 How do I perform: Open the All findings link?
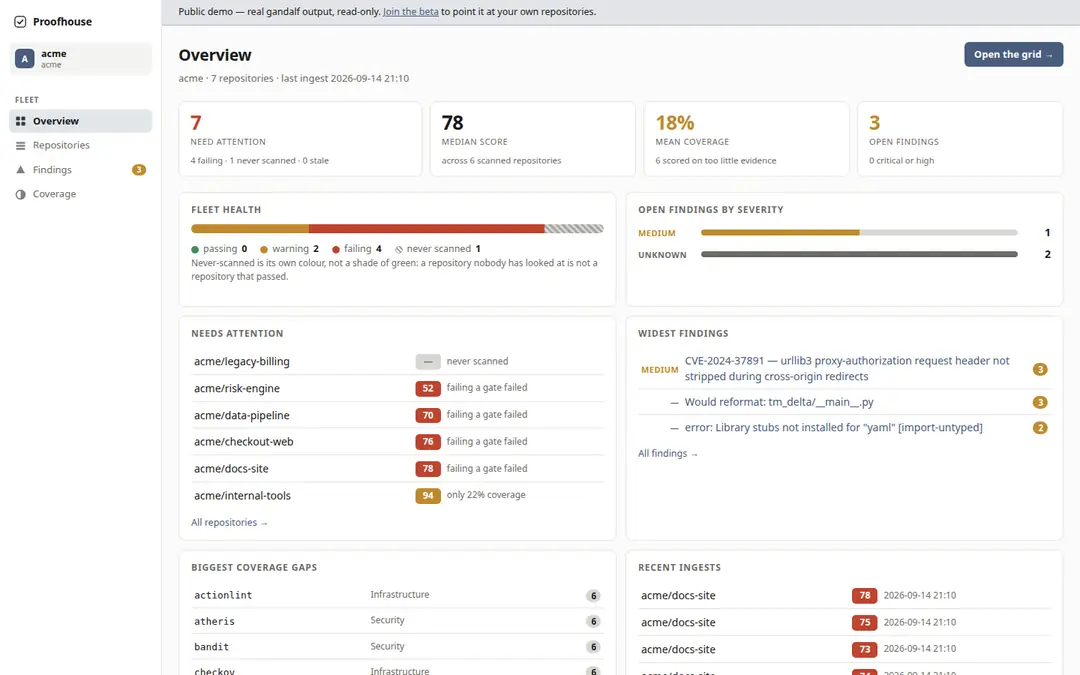tap(668, 453)
